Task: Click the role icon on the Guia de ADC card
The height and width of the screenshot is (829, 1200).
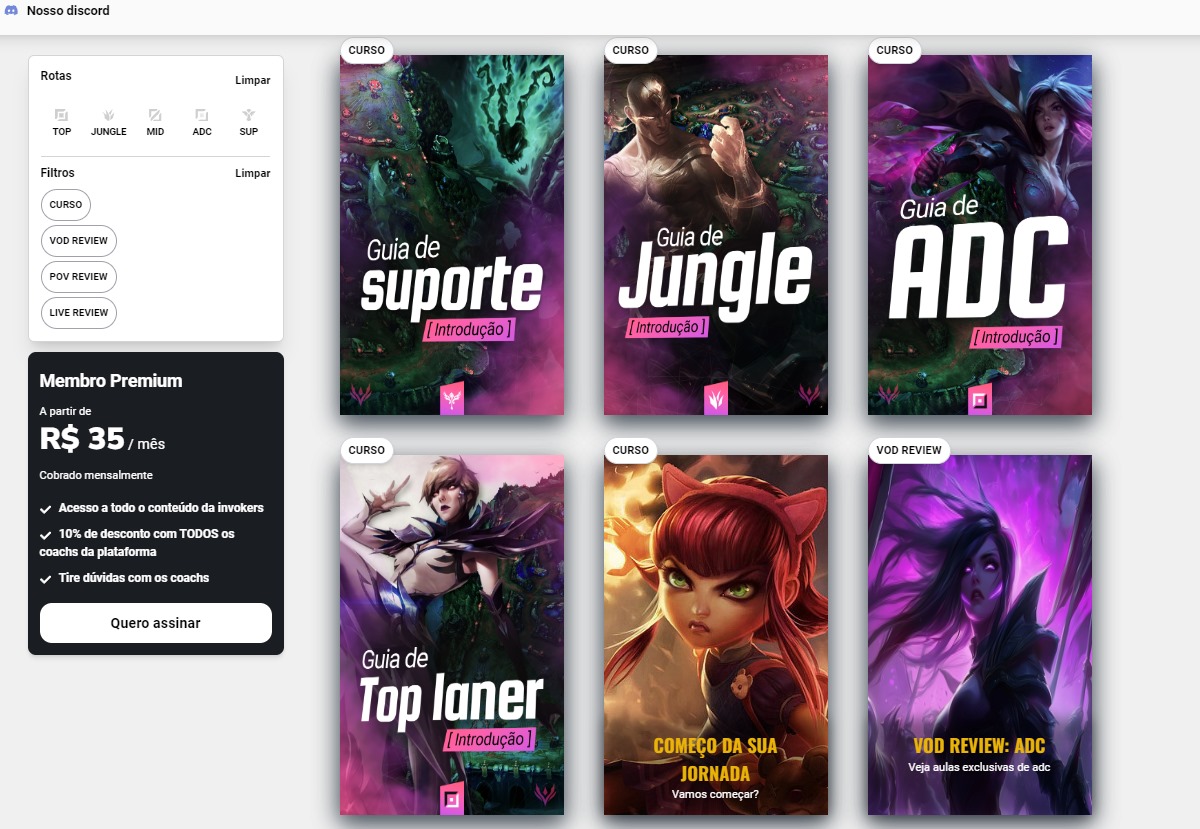Action: click(x=981, y=398)
